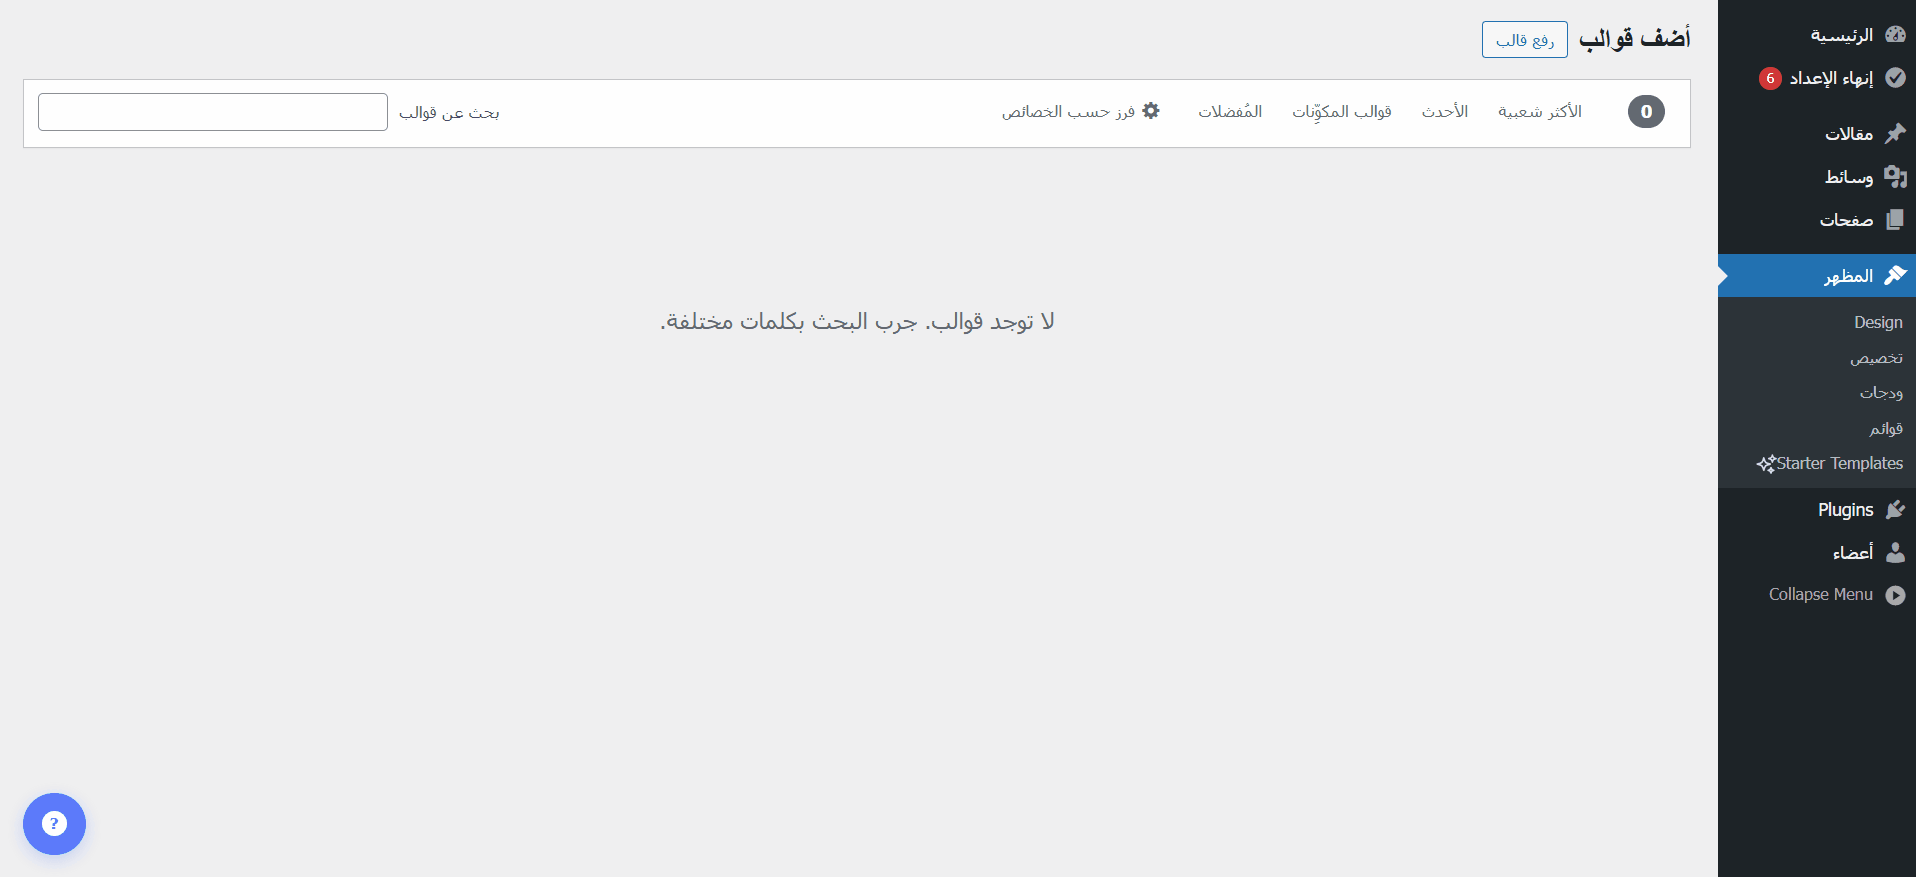The image size is (1916, 877).
Task: Click the media library icon
Action: 1894,177
